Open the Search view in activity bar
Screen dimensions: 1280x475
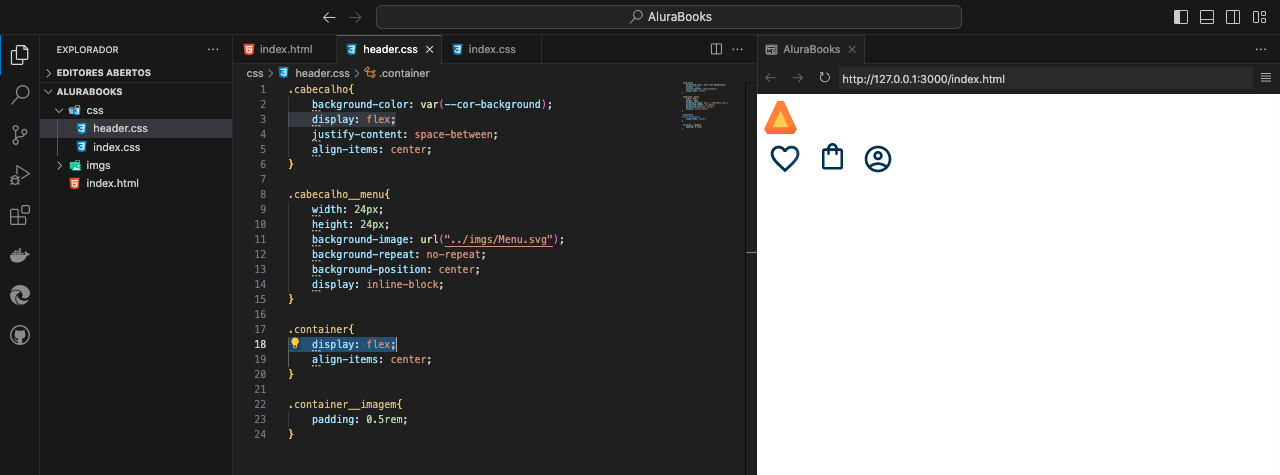(x=19, y=95)
